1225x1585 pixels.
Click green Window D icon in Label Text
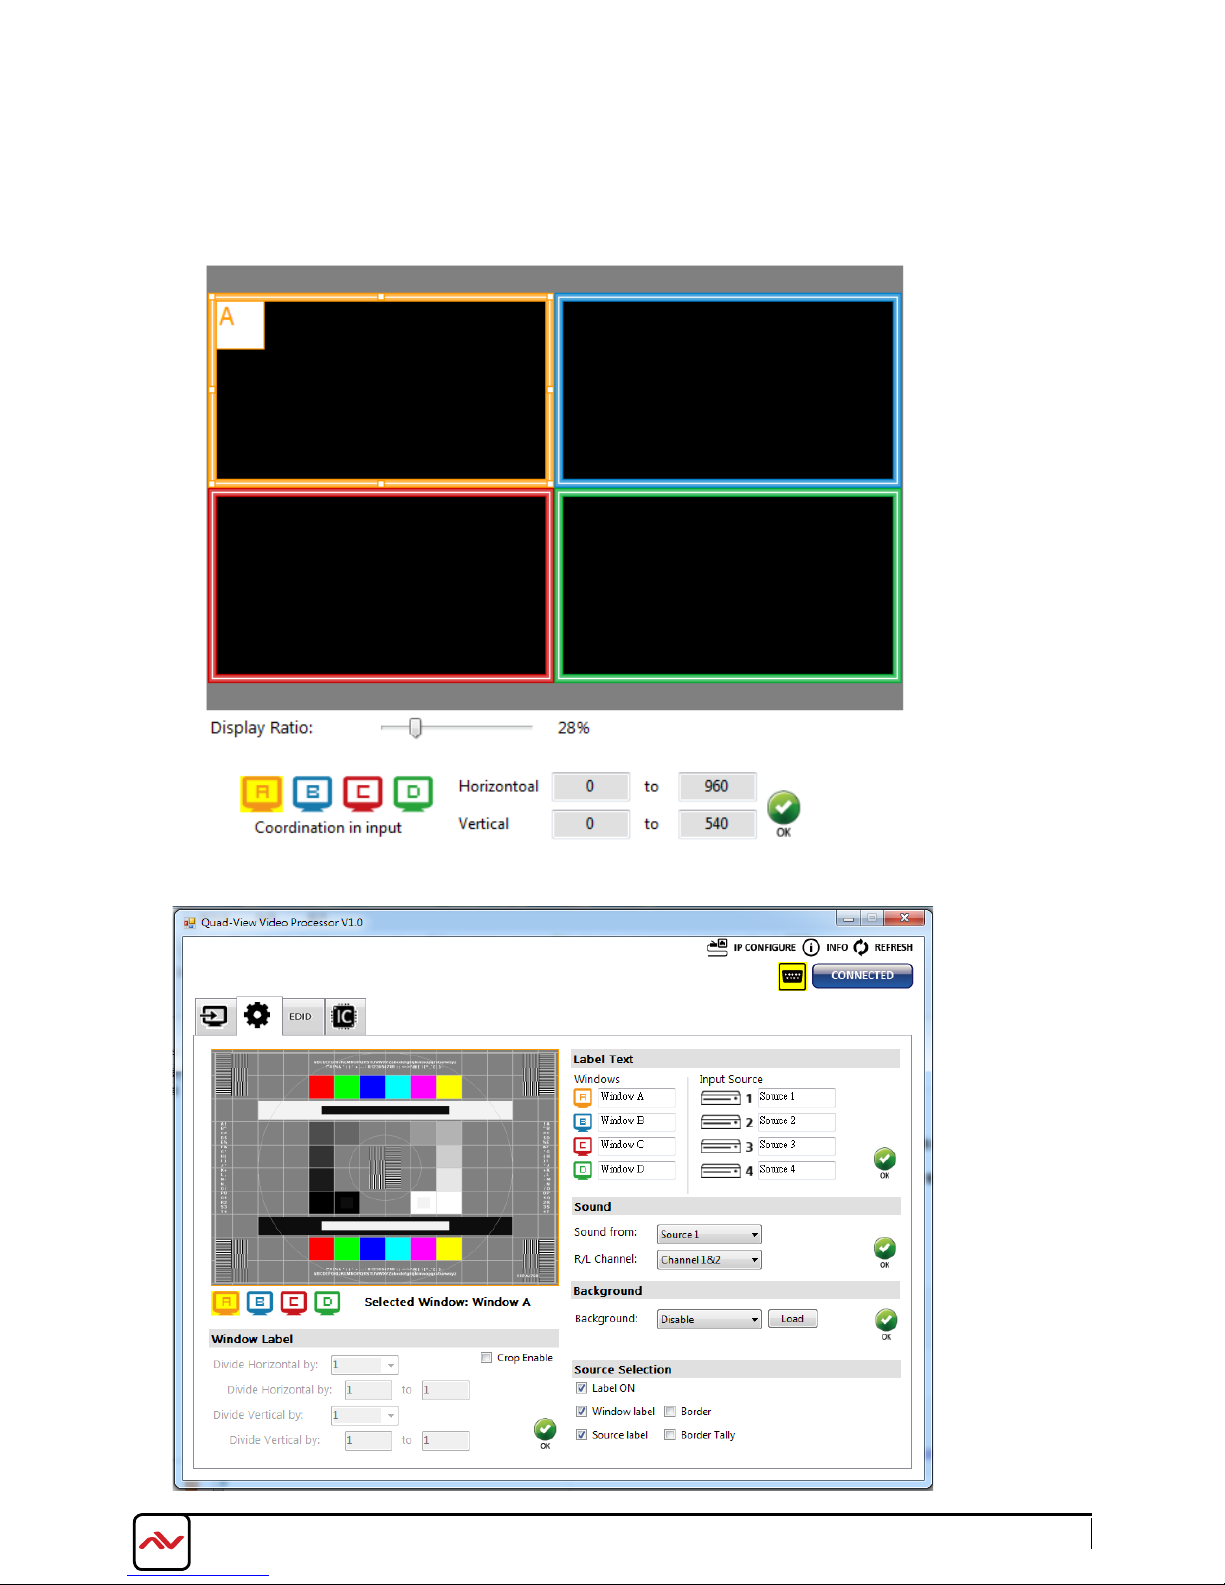(x=583, y=1170)
